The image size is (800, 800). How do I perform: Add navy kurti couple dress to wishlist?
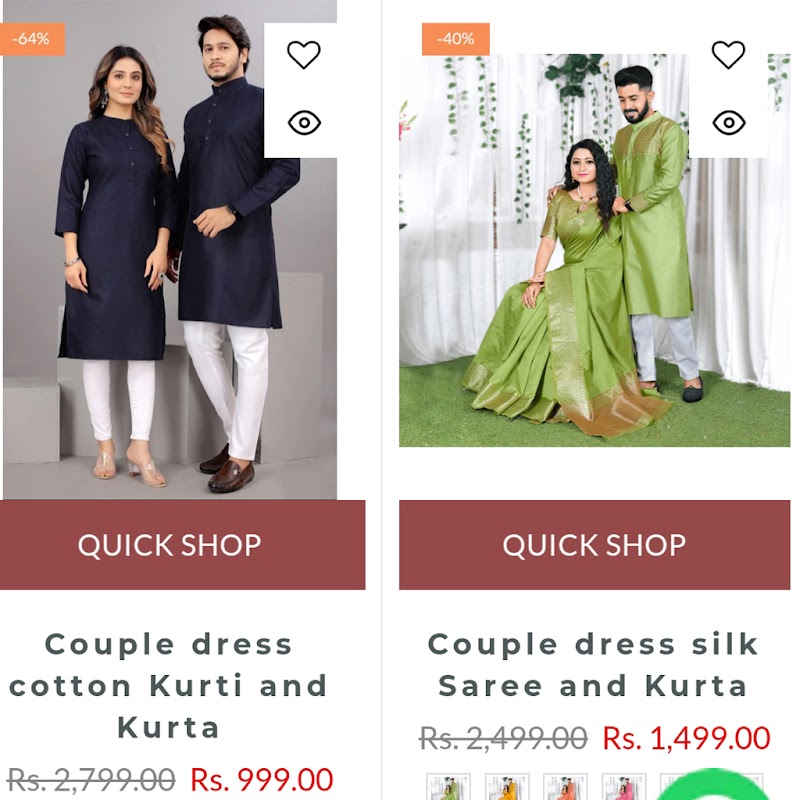point(304,55)
